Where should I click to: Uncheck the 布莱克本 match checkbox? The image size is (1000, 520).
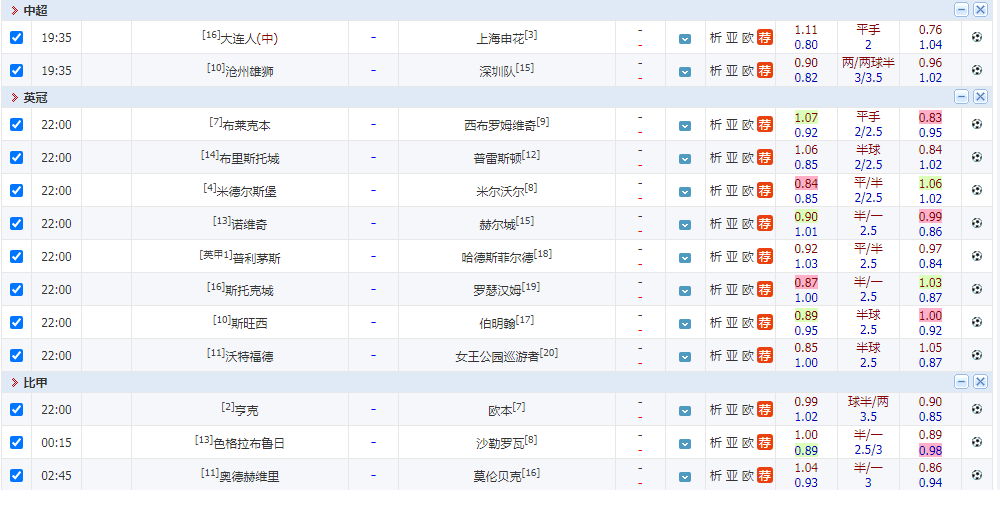[17, 124]
